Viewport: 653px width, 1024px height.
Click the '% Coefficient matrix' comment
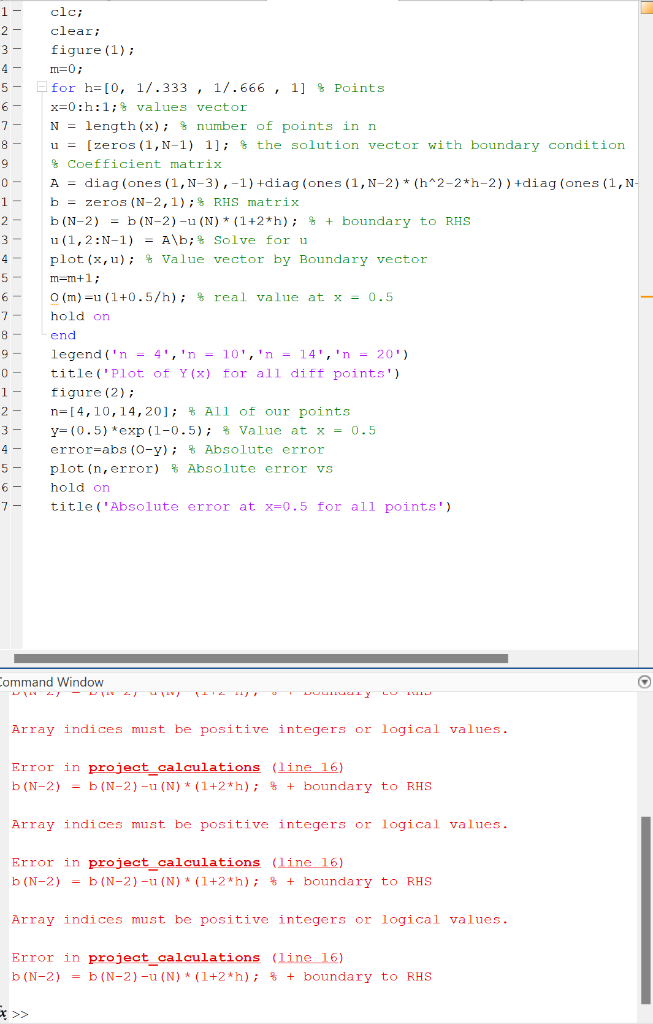click(136, 164)
